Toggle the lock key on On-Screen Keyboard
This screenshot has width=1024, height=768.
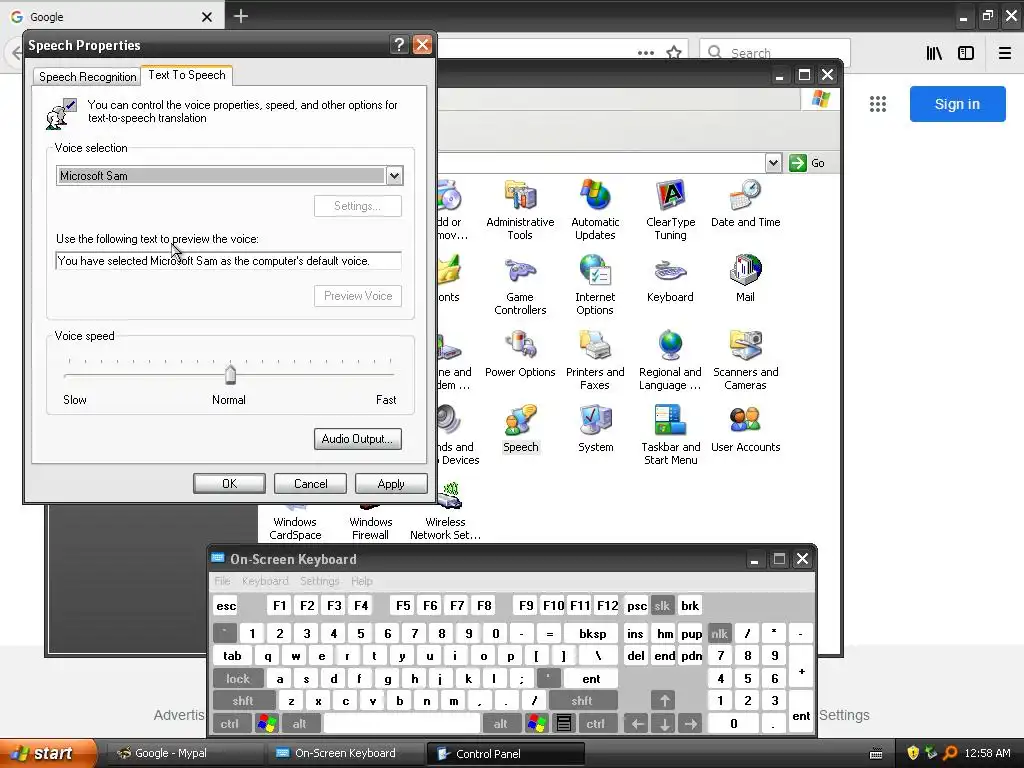pyautogui.click(x=238, y=679)
